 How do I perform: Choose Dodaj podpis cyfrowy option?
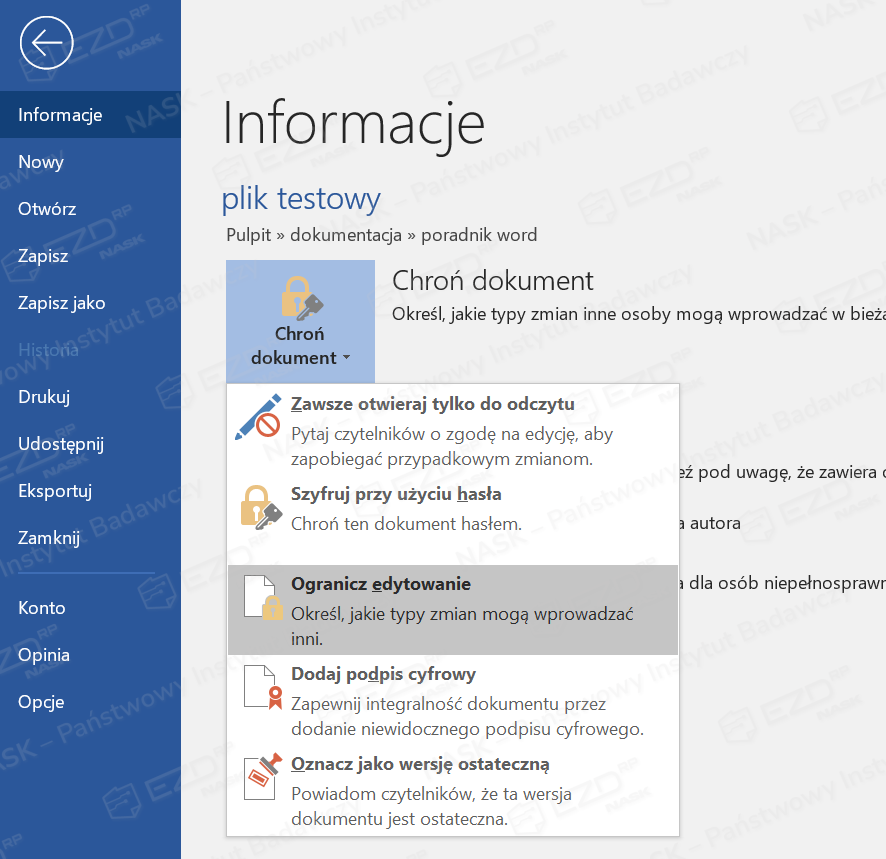[x=383, y=674]
